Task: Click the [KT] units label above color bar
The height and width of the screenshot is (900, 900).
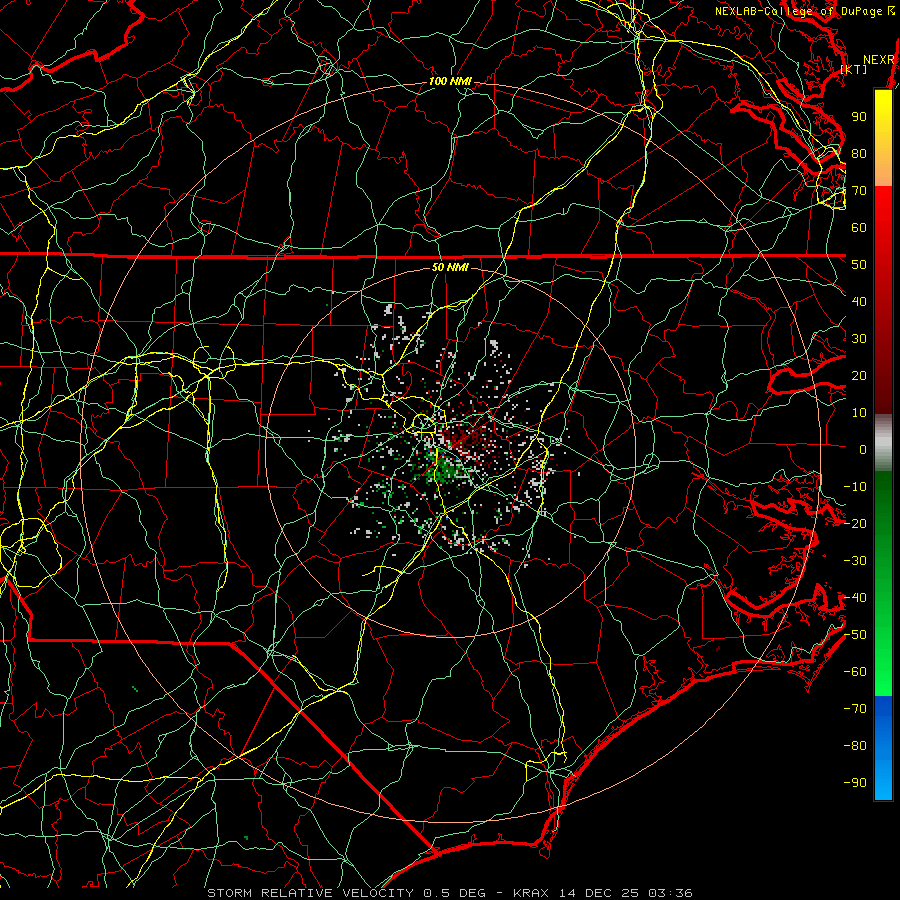Action: coord(854,69)
